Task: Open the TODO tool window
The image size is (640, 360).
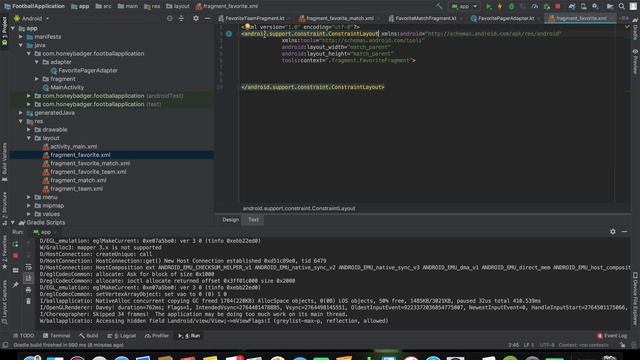Action: tap(24, 336)
